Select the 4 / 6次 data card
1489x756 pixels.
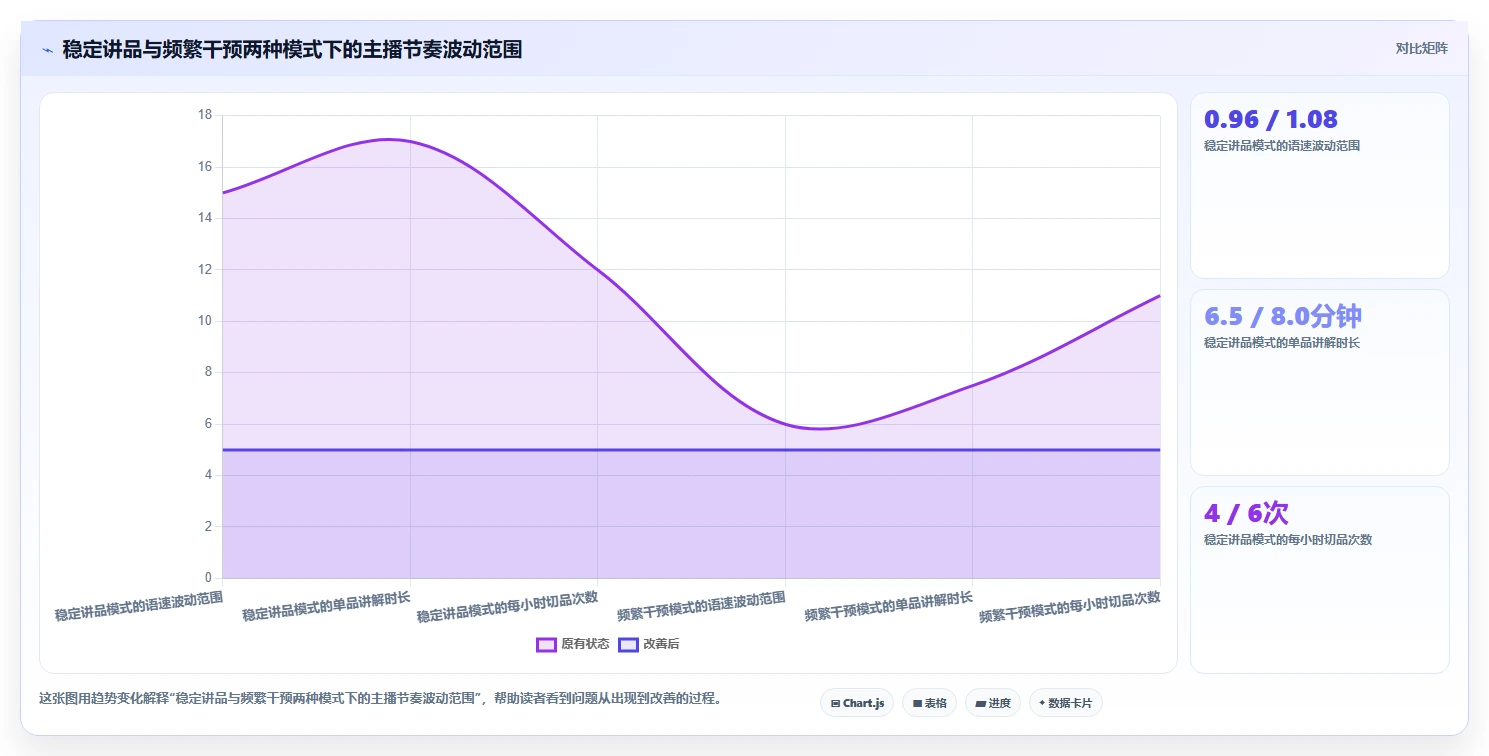[1319, 580]
